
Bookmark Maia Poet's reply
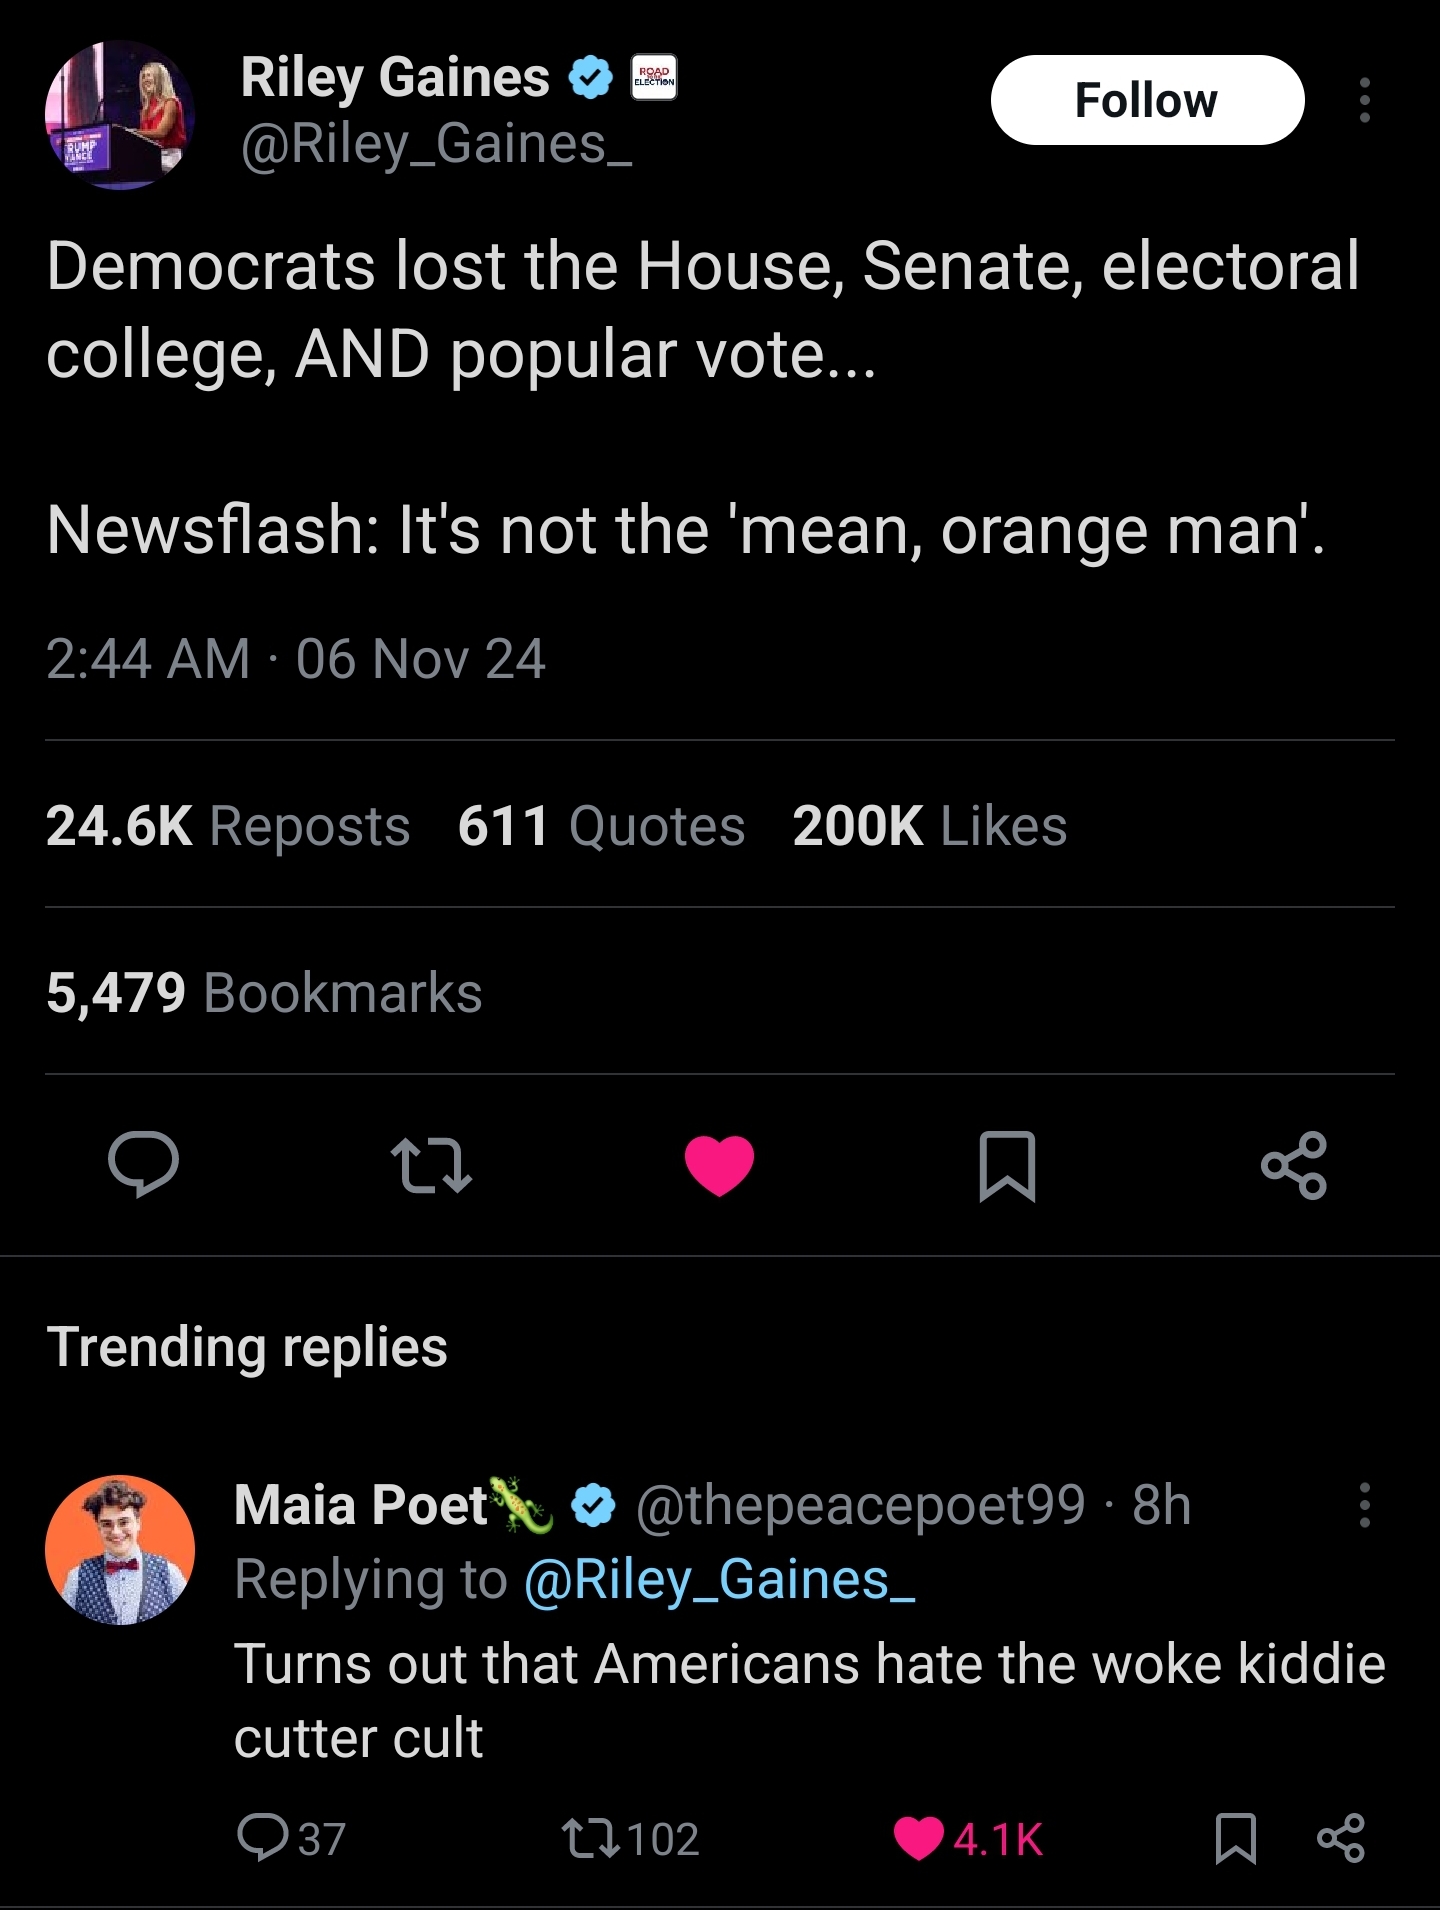point(1235,1838)
